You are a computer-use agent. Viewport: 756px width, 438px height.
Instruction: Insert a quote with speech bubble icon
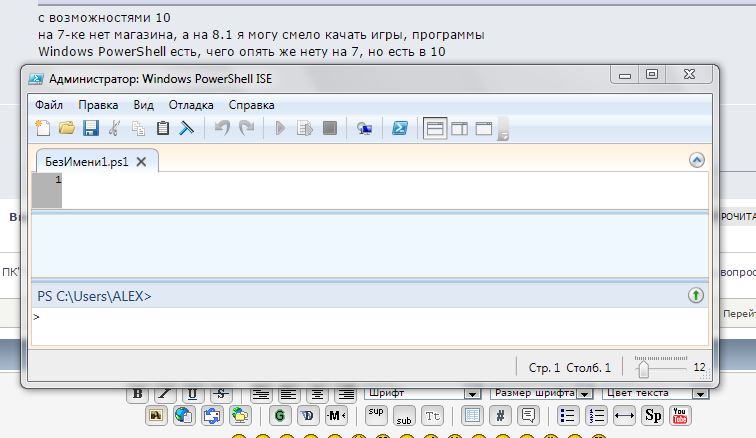point(528,415)
